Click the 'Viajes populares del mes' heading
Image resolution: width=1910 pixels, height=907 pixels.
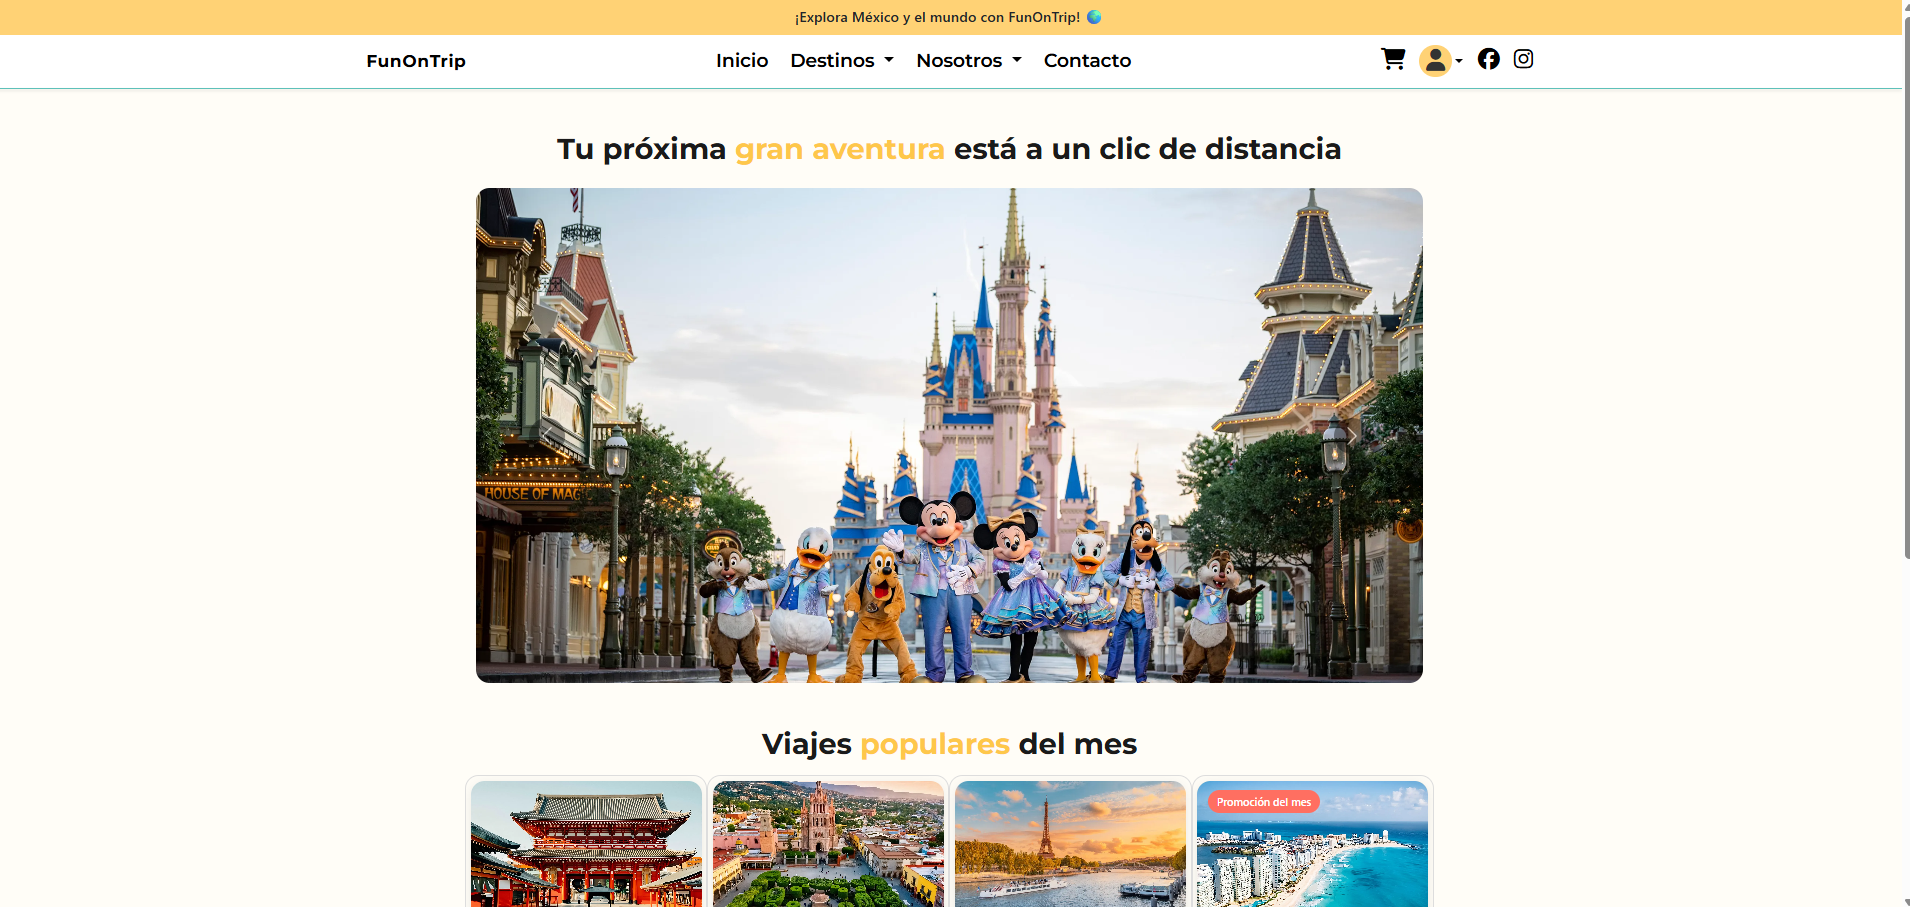point(949,744)
